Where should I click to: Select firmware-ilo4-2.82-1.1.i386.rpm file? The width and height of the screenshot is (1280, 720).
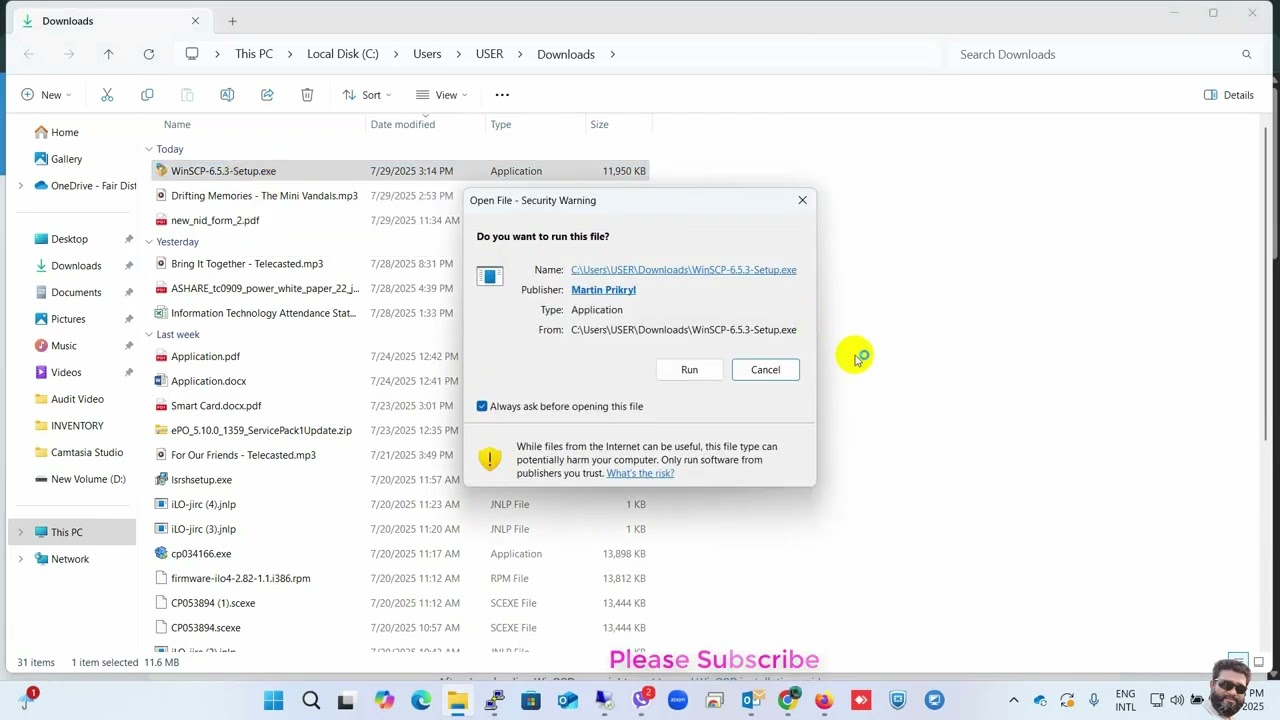pyautogui.click(x=240, y=578)
